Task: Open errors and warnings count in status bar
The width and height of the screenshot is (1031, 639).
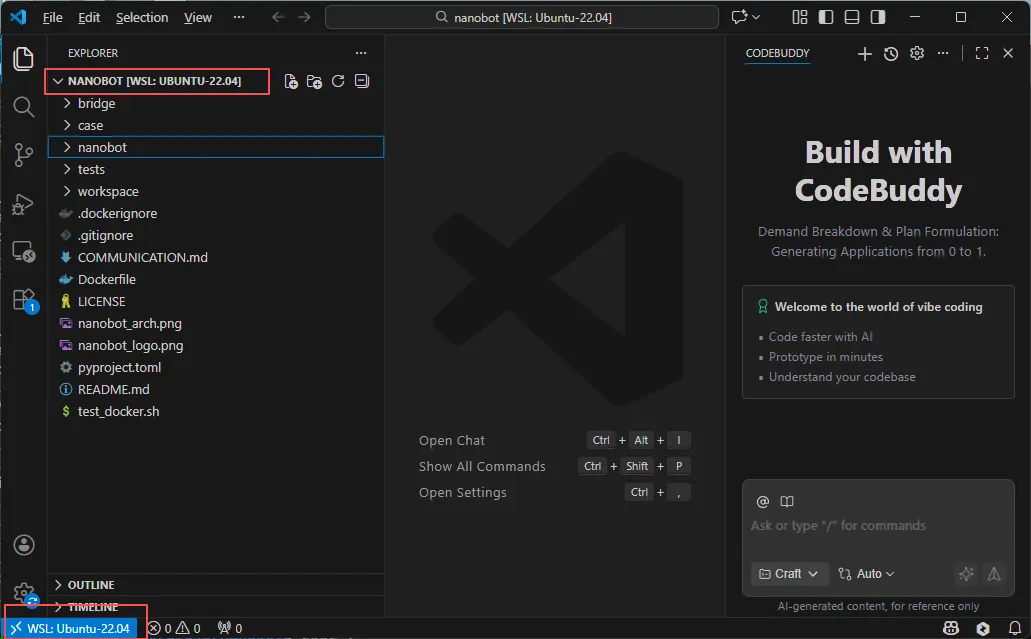Action: [174, 628]
